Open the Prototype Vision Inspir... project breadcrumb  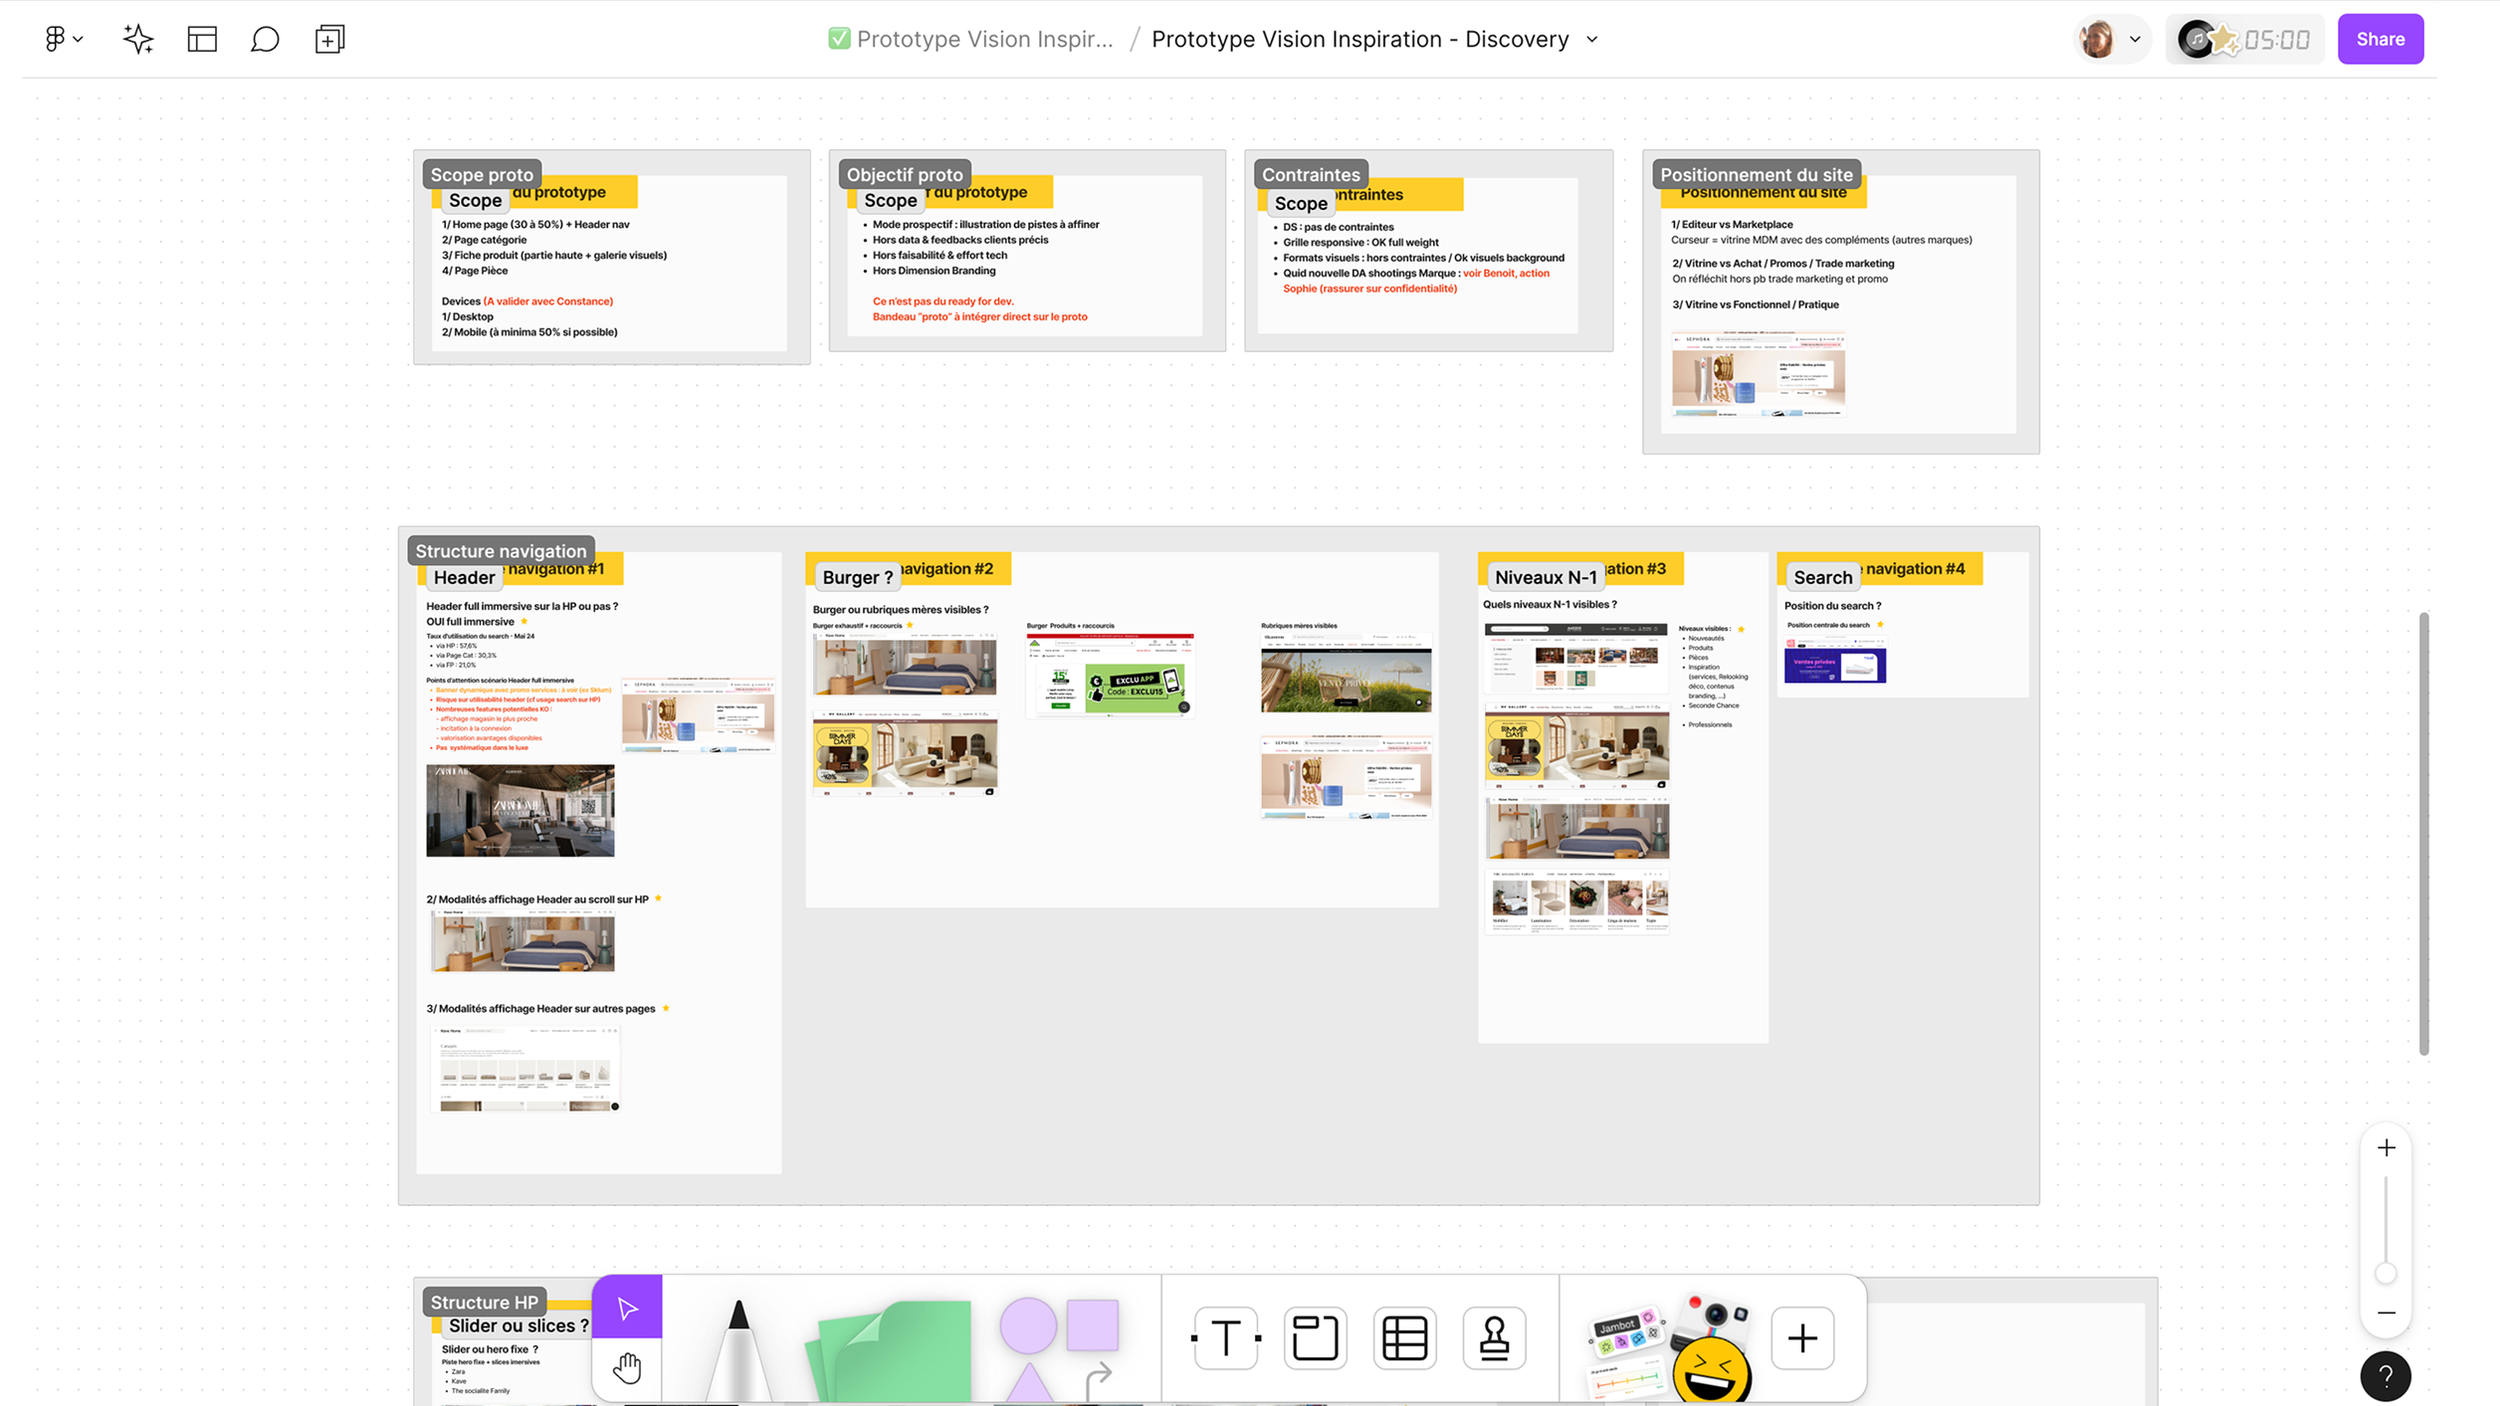983,39
